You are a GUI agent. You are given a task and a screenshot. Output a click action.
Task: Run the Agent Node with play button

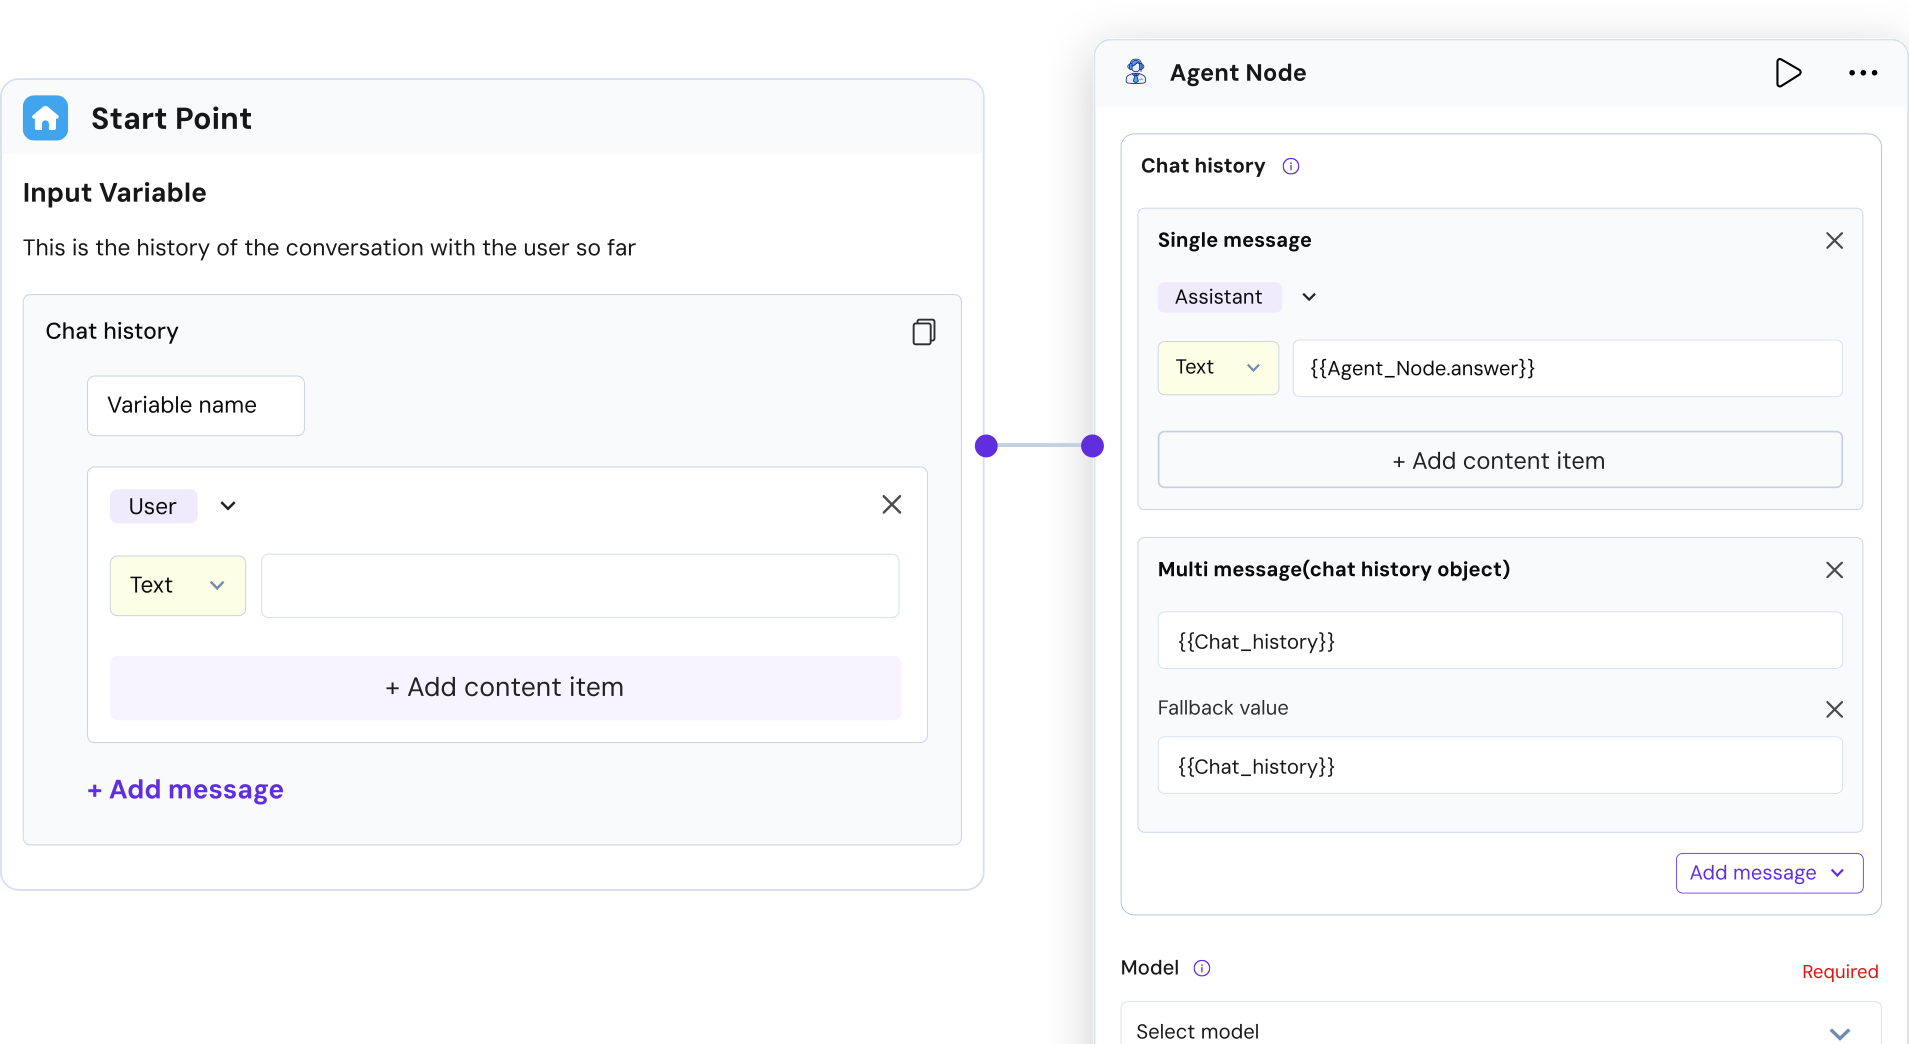click(1788, 73)
